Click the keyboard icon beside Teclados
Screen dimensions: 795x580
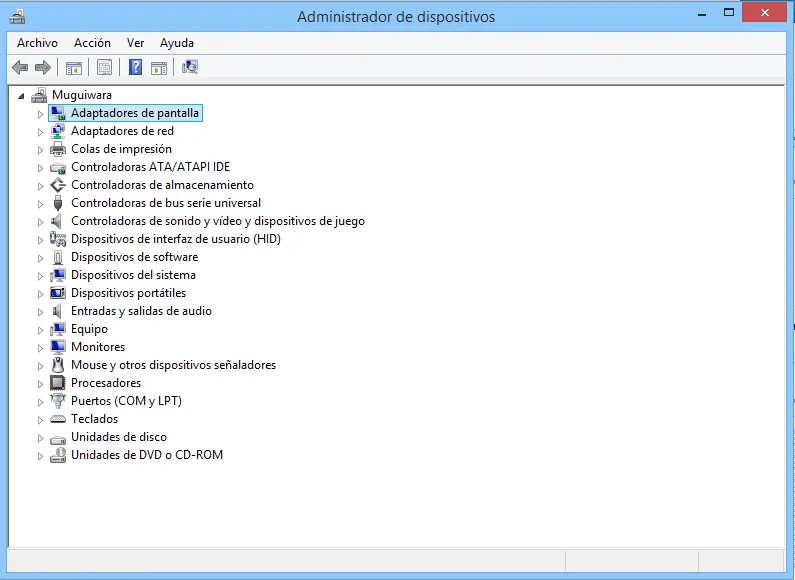tap(58, 419)
